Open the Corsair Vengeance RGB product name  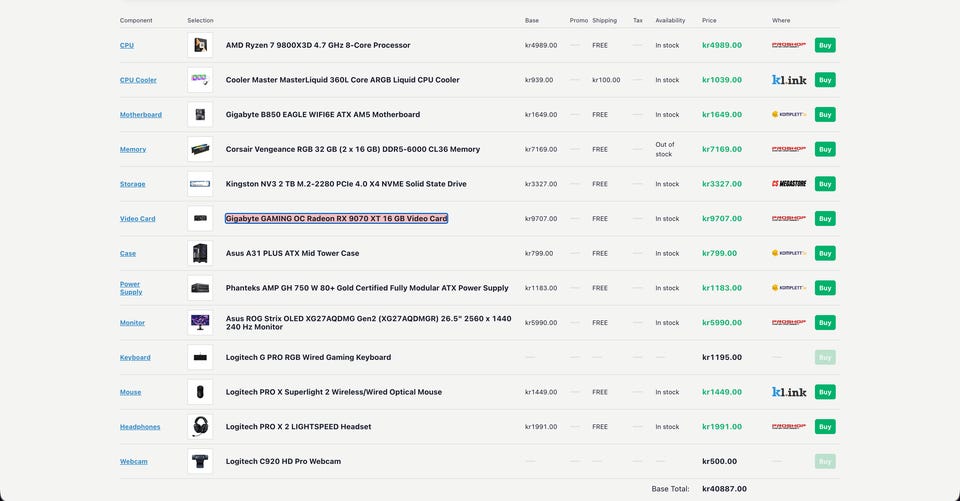(x=353, y=149)
